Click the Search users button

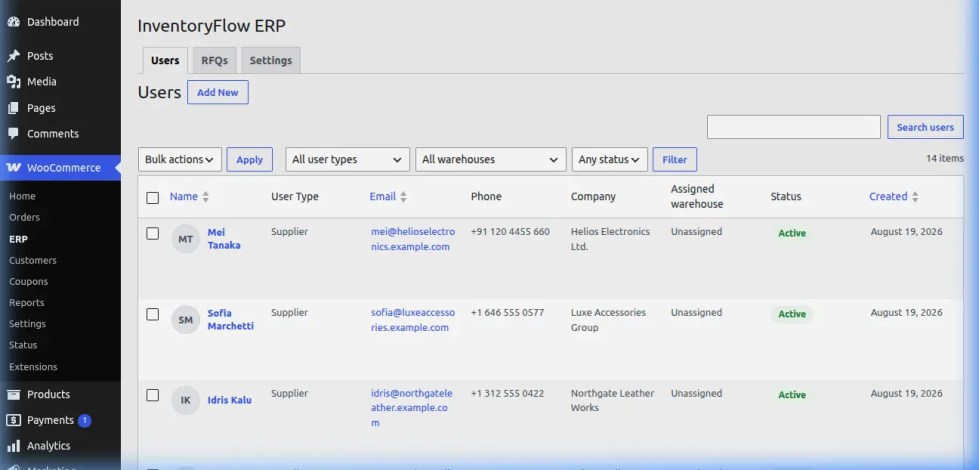tap(925, 127)
